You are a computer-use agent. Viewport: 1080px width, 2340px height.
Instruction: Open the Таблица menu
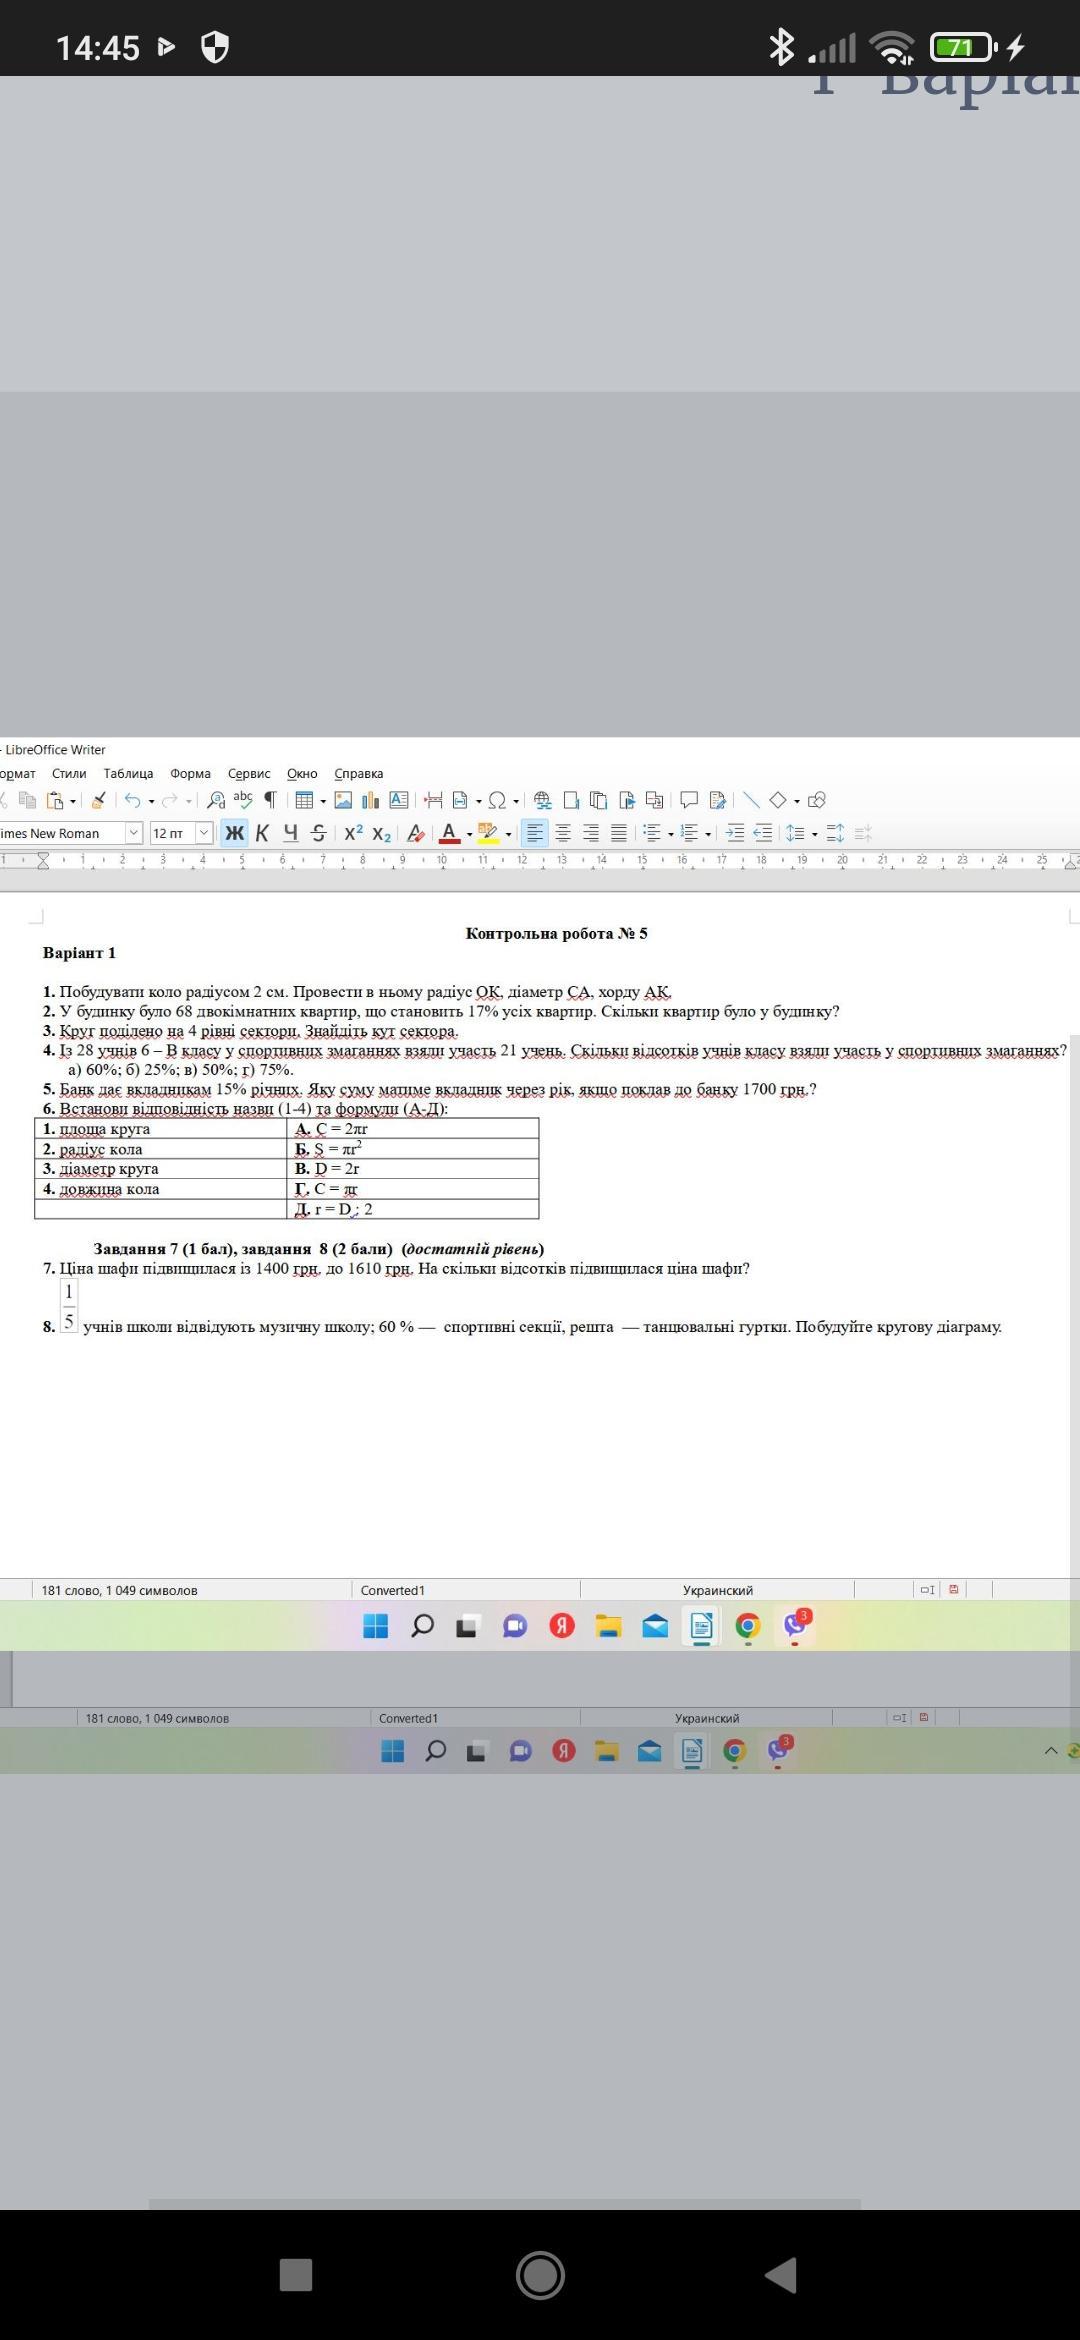click(128, 773)
